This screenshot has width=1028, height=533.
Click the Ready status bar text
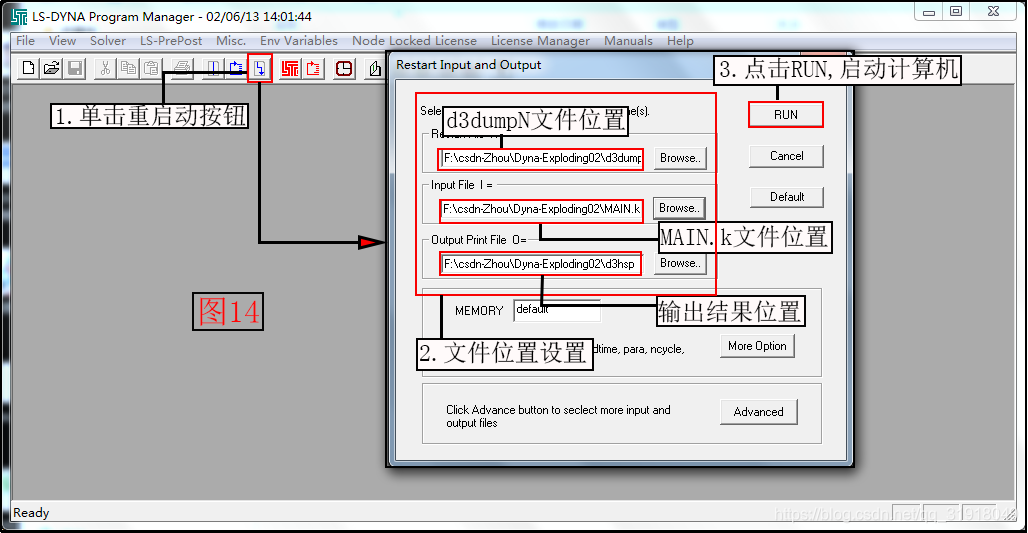31,513
